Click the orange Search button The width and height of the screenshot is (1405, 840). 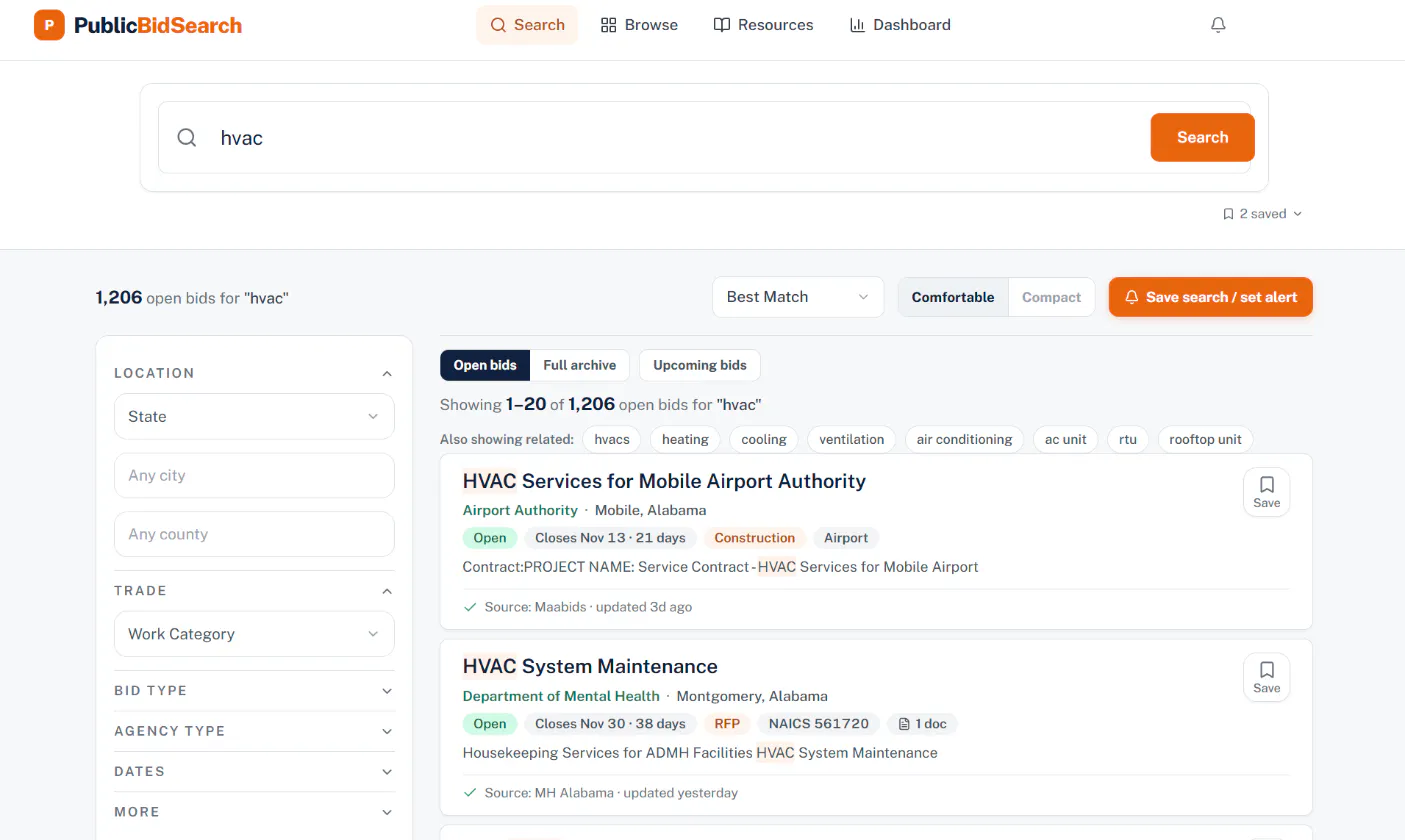[x=1202, y=138]
